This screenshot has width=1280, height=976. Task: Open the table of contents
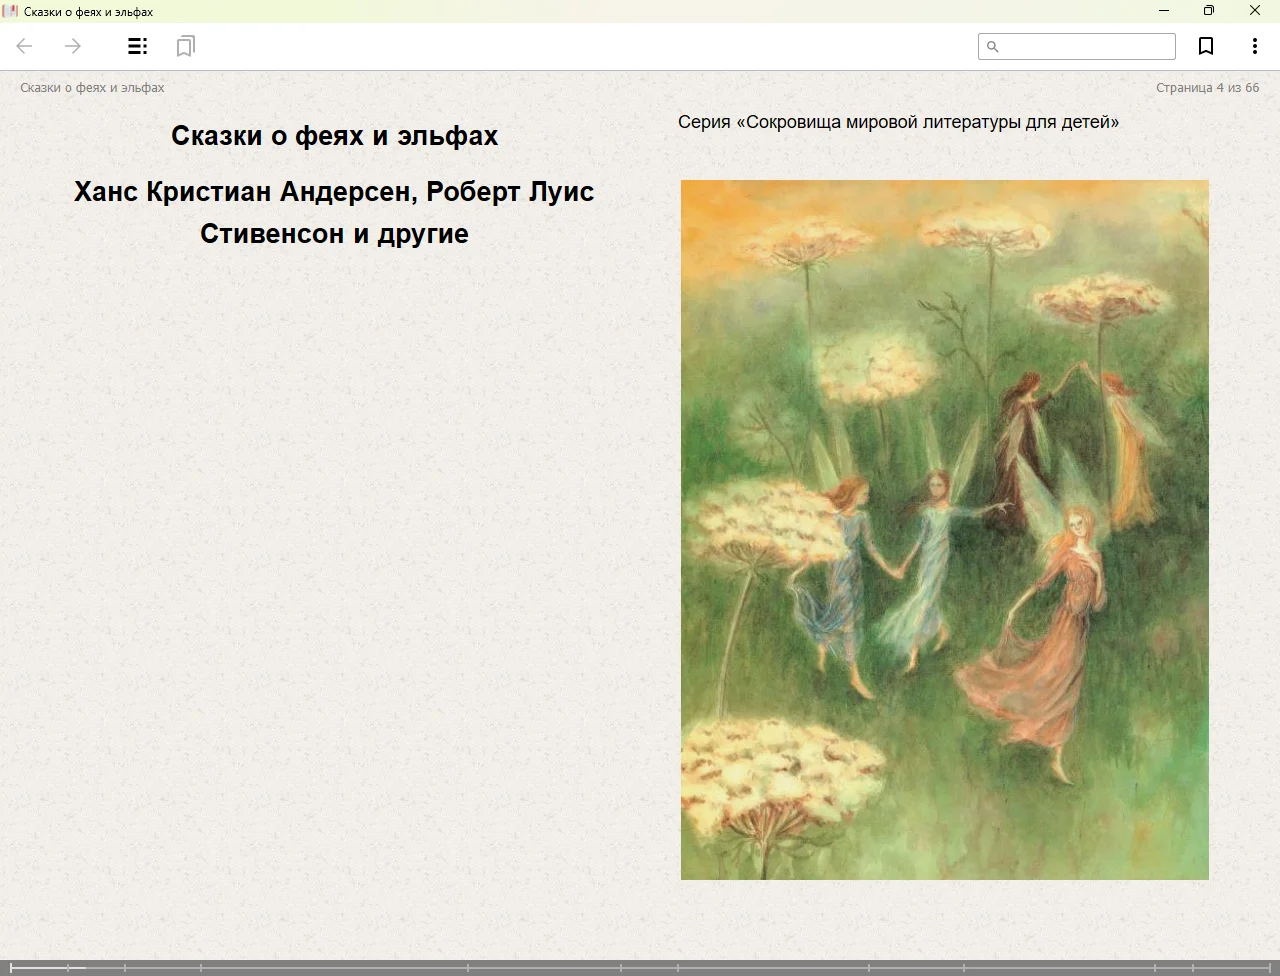(138, 46)
